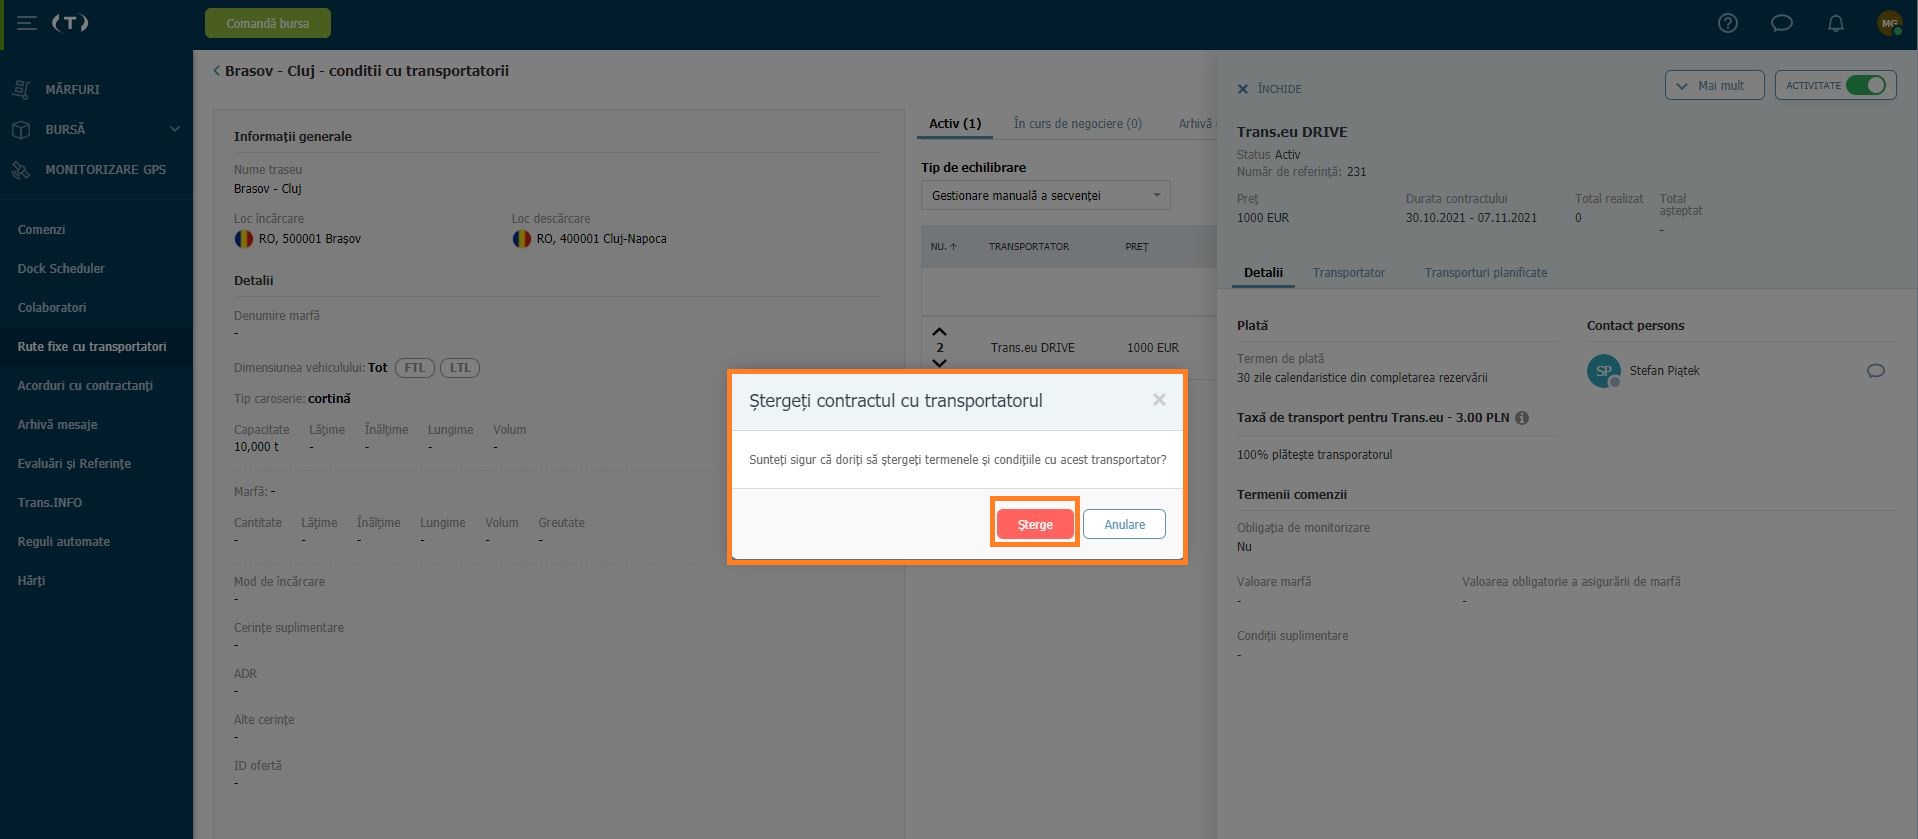The height and width of the screenshot is (839, 1918).
Task: Toggle the Activitate switch
Action: click(x=1866, y=85)
